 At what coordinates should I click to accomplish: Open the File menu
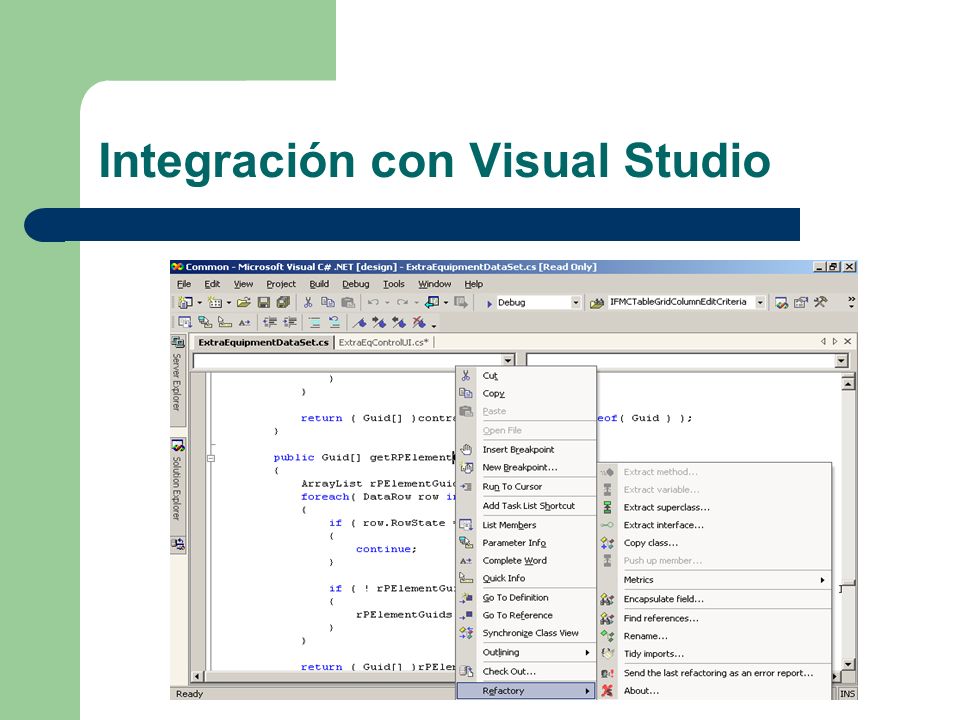tap(184, 284)
